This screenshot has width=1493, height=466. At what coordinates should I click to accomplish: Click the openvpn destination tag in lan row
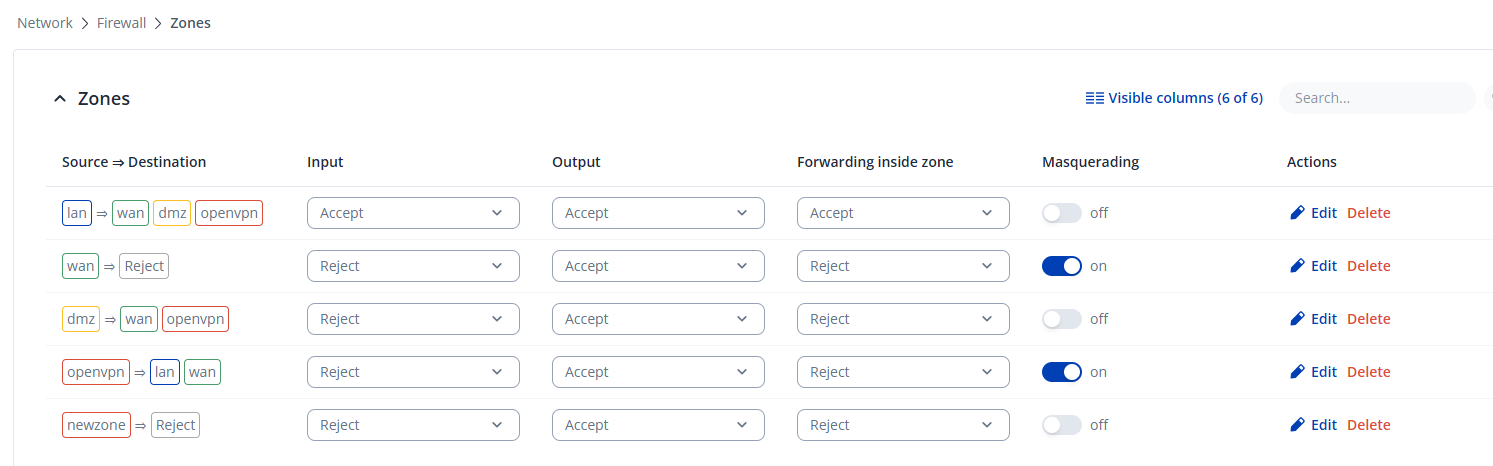[229, 213]
